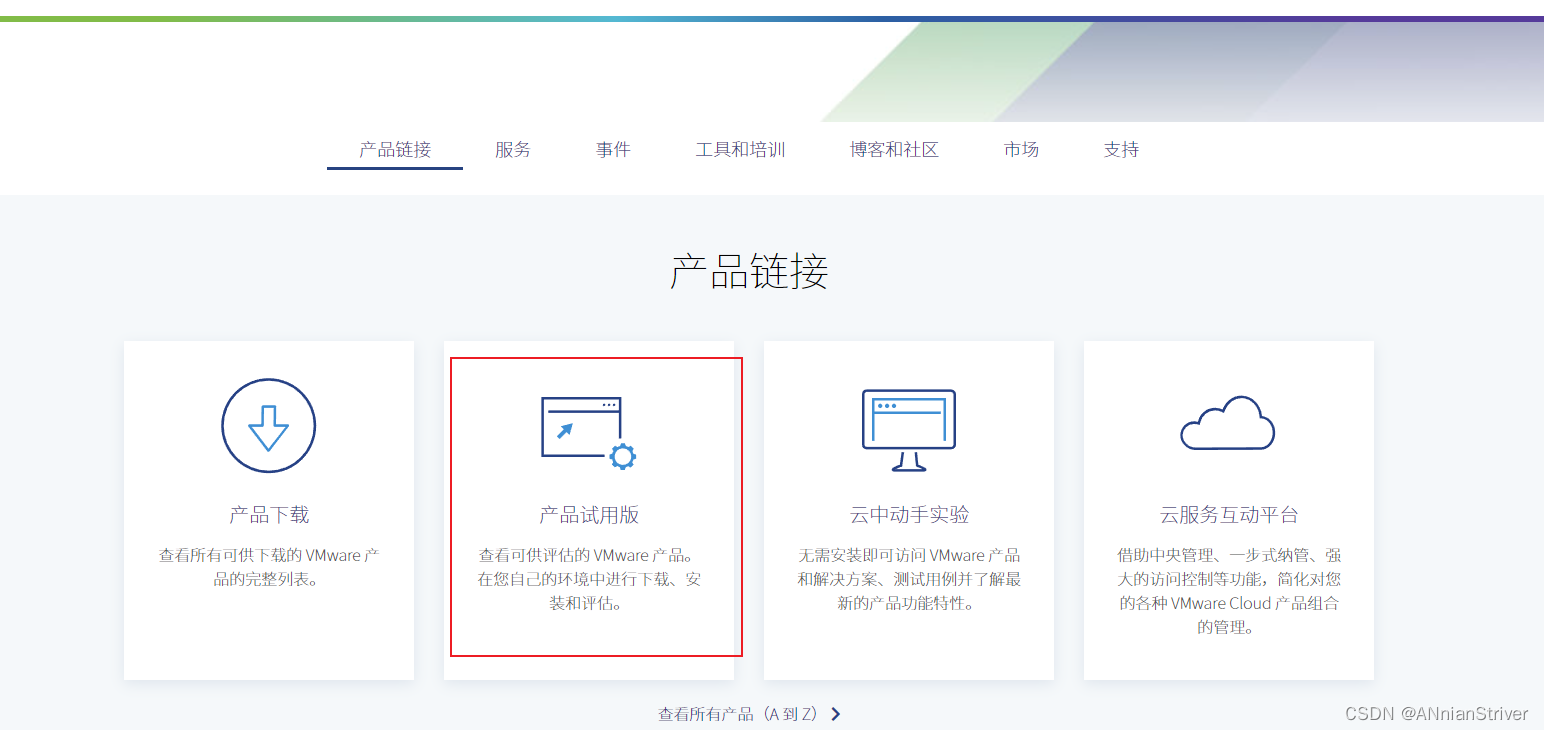Open the 博客和社区 tab
The width and height of the screenshot is (1544, 730).
coord(894,150)
